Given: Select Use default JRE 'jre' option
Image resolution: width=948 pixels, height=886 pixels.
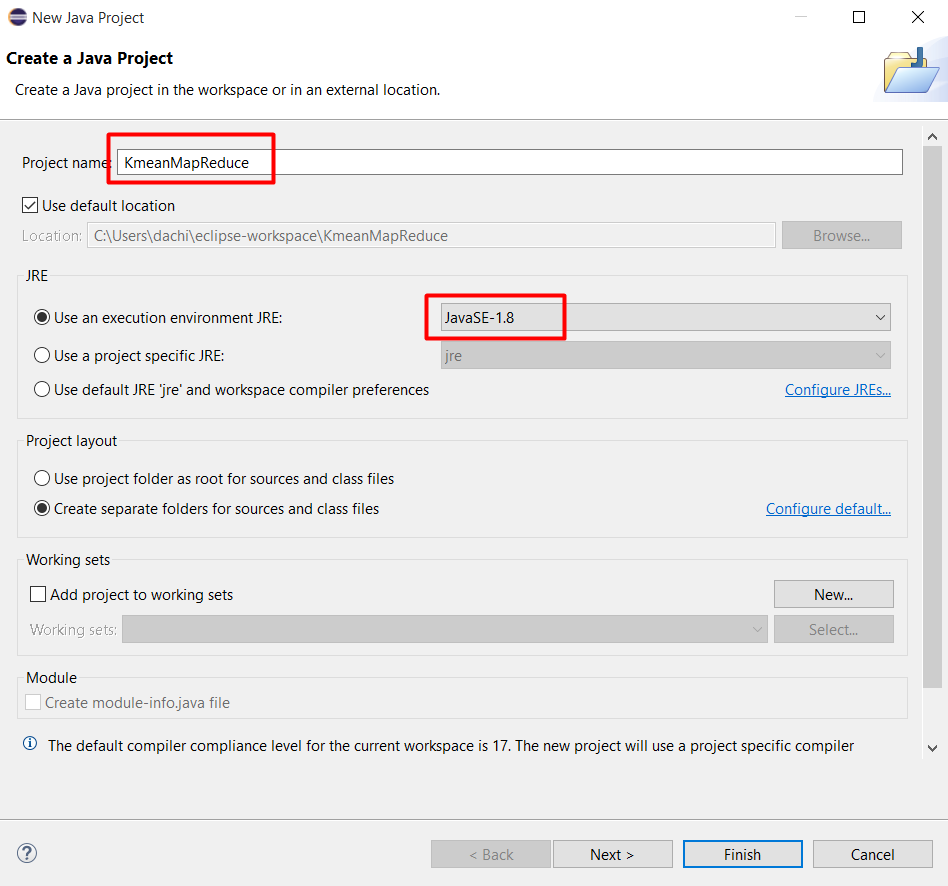Looking at the screenshot, I should (42, 389).
